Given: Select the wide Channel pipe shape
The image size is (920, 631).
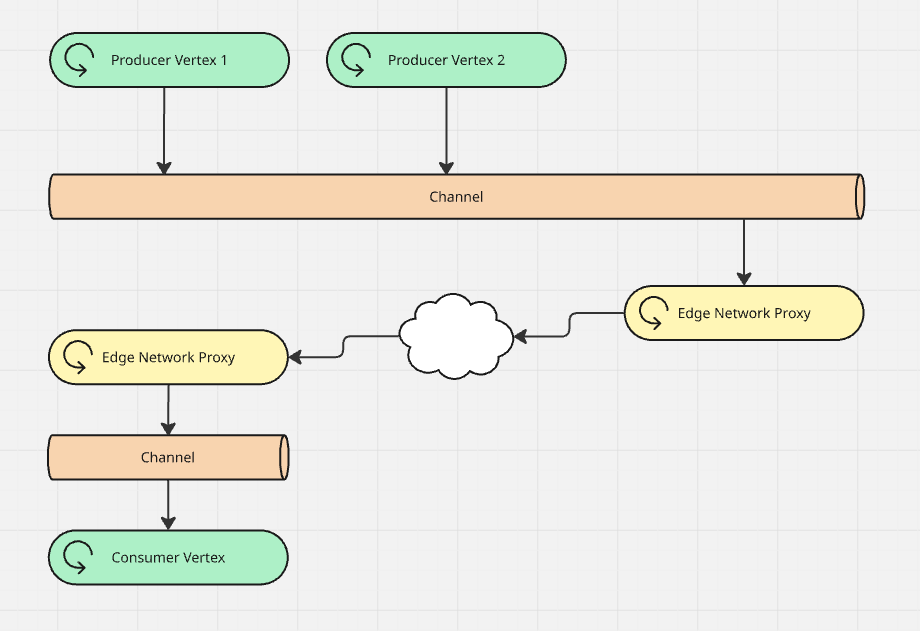Looking at the screenshot, I should coord(456,197).
